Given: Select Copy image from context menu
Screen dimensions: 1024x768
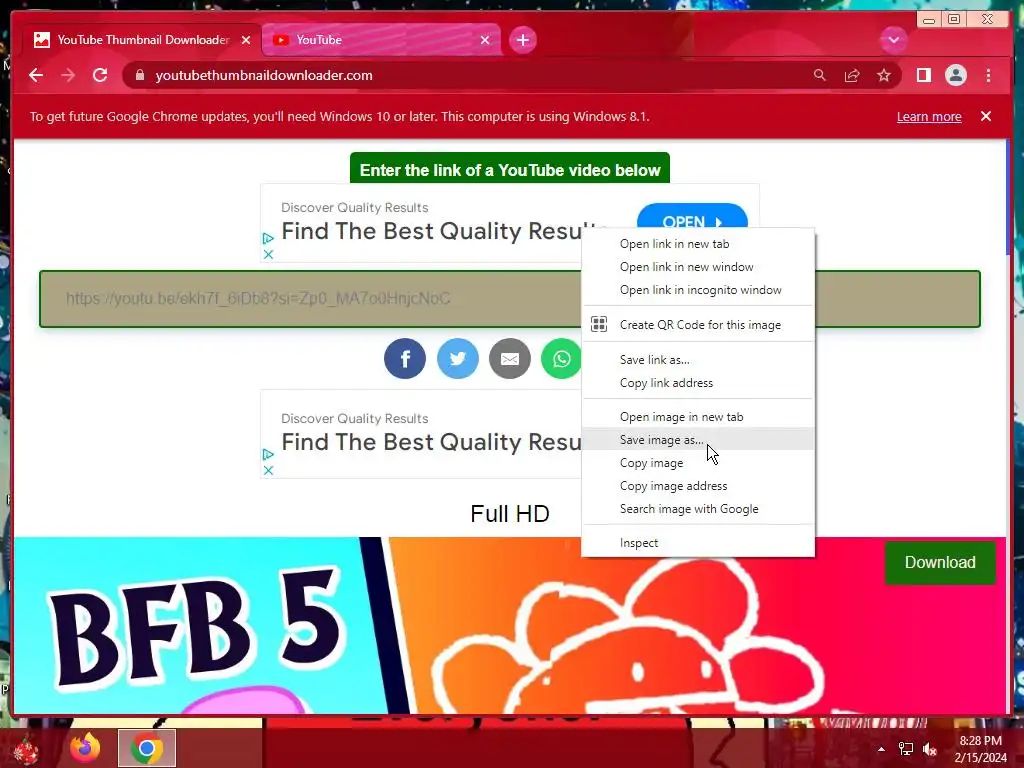Looking at the screenshot, I should (x=697, y=463).
